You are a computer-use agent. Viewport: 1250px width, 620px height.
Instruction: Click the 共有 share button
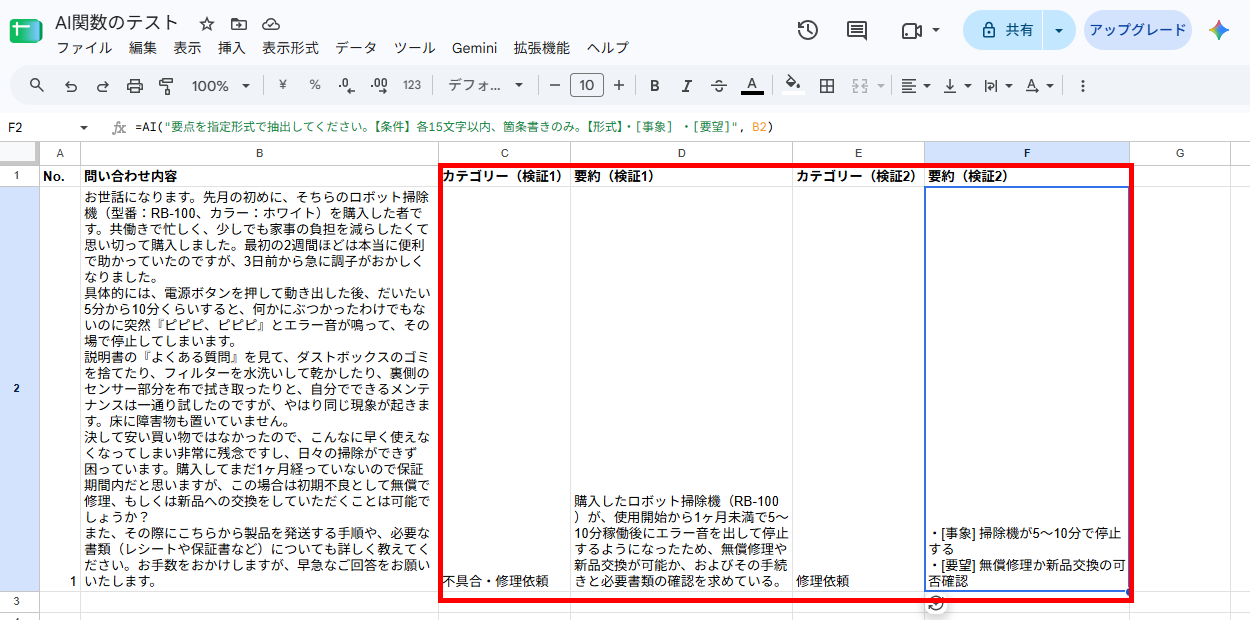pyautogui.click(x=1004, y=30)
